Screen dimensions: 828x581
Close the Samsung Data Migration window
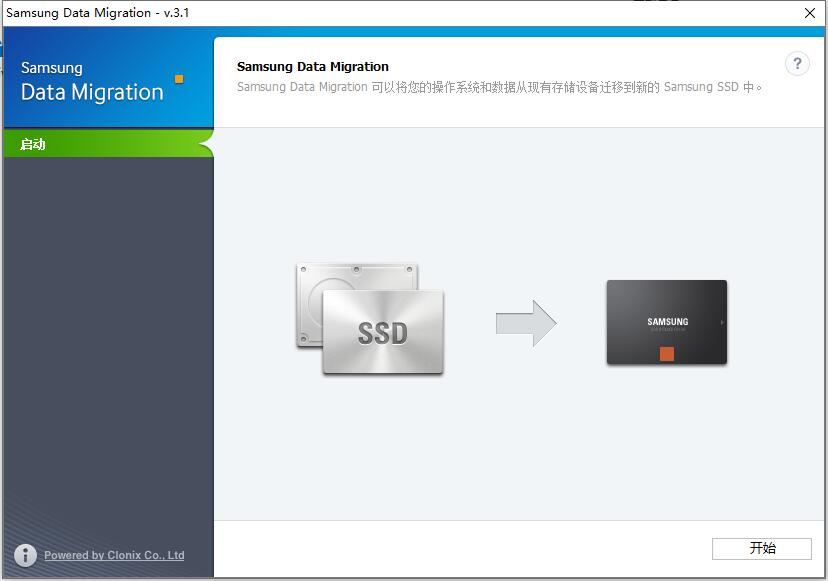[x=810, y=13]
